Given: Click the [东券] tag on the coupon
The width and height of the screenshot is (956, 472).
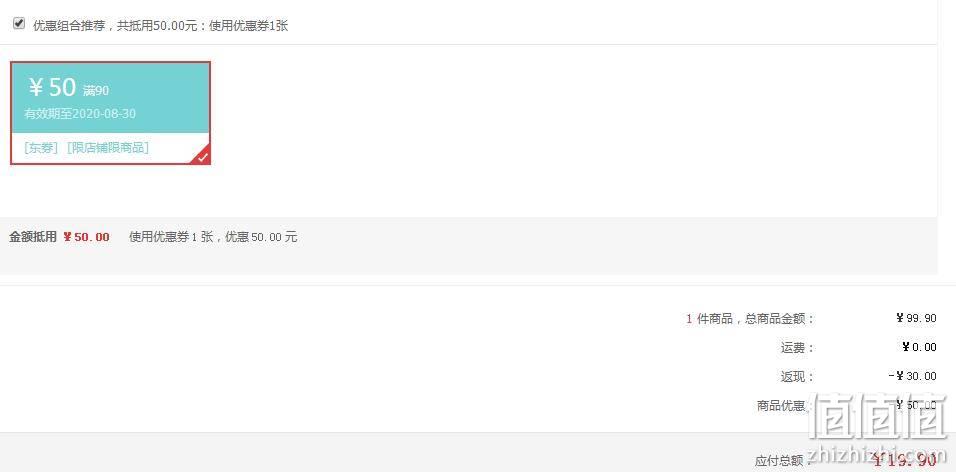Looking at the screenshot, I should coord(41,148).
